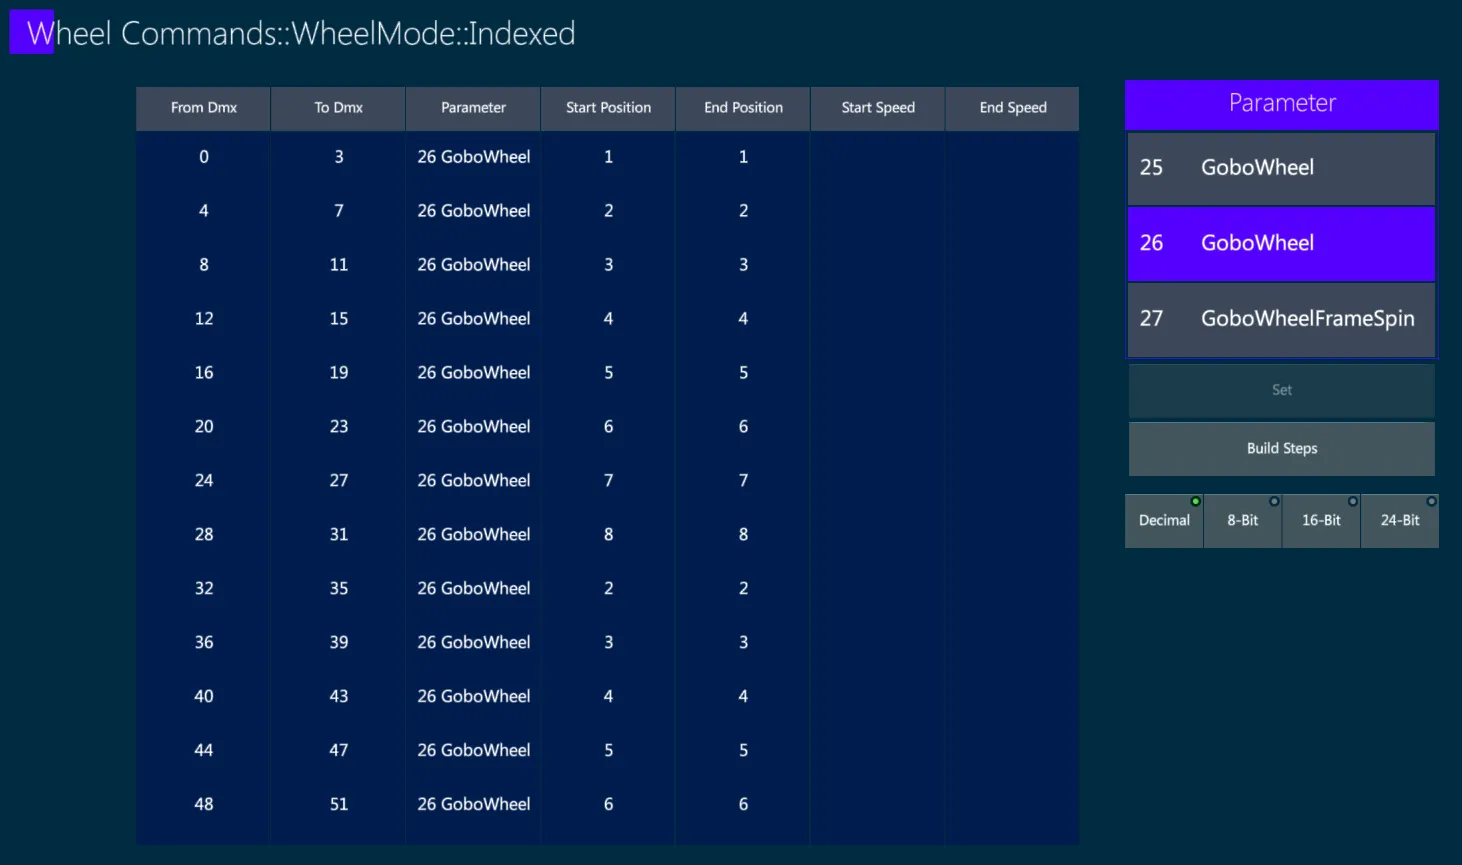Select To Dmx cell with value 43
Viewport: 1462px width, 865px height.
pyautogui.click(x=339, y=697)
